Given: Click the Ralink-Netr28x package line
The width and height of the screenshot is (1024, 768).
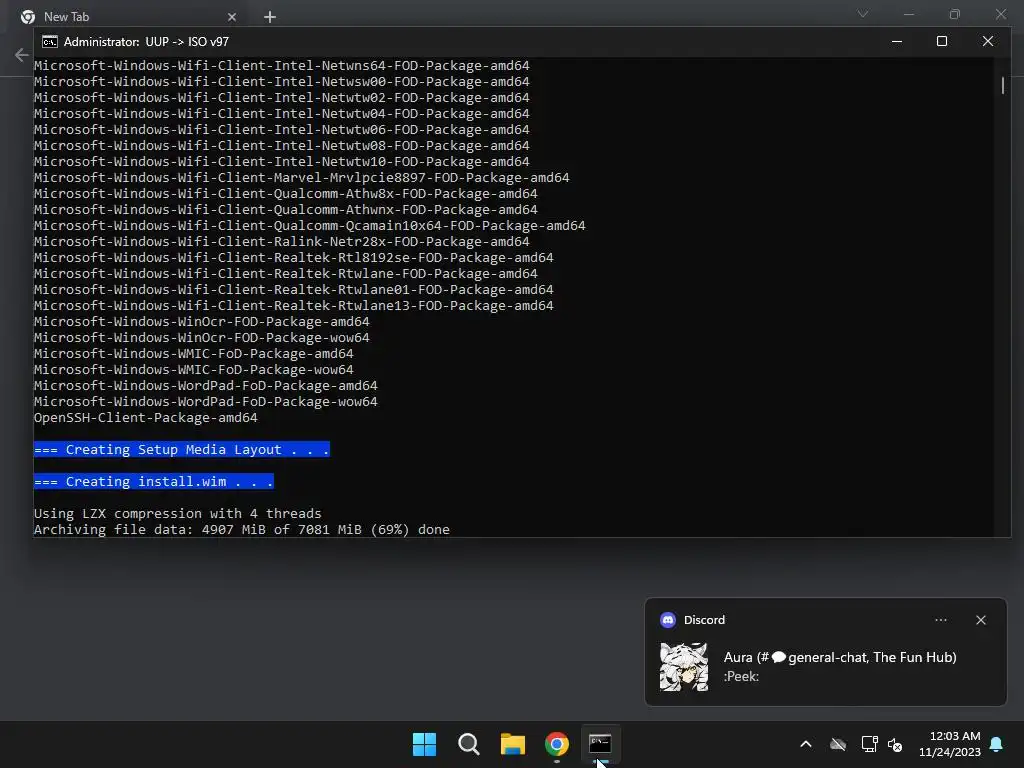Looking at the screenshot, I should point(281,242).
